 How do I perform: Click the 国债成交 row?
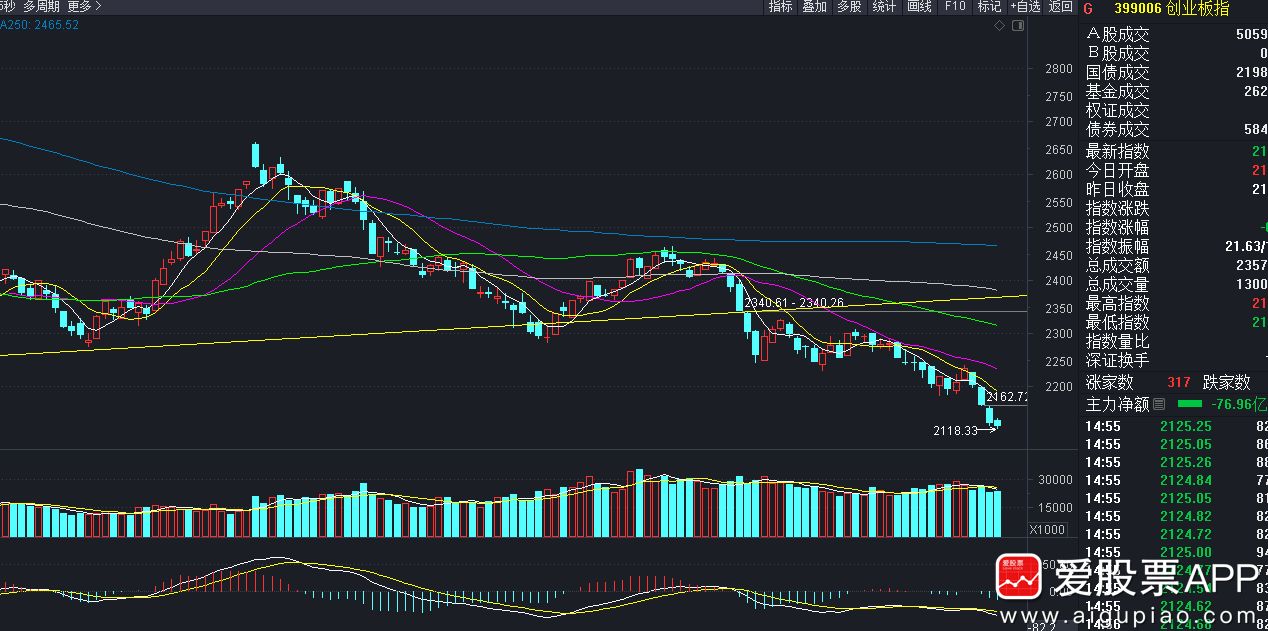coord(1175,73)
